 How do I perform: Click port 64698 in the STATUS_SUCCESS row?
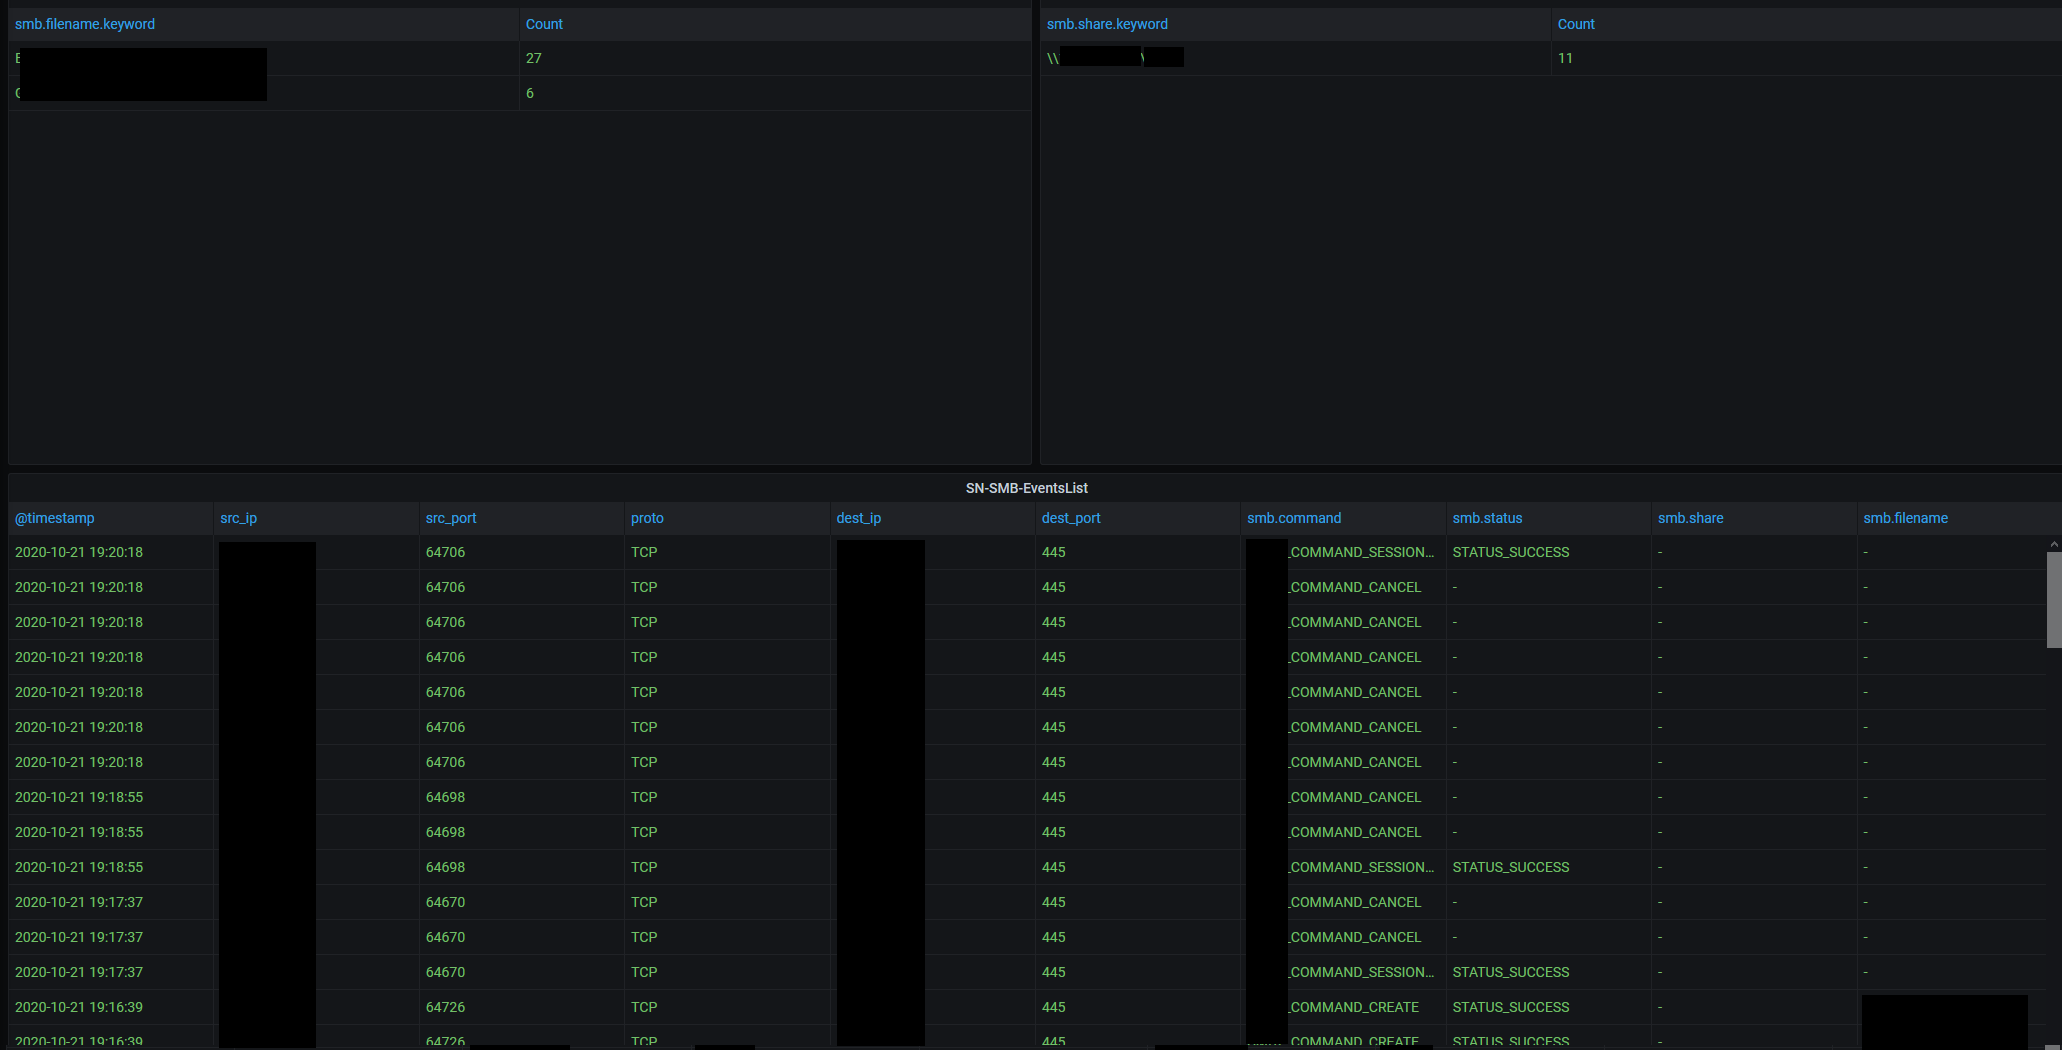446,867
